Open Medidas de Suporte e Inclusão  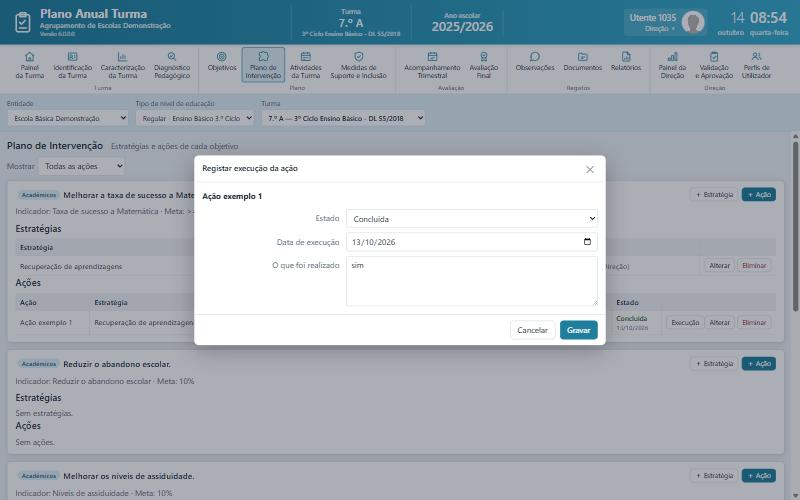(x=358, y=65)
